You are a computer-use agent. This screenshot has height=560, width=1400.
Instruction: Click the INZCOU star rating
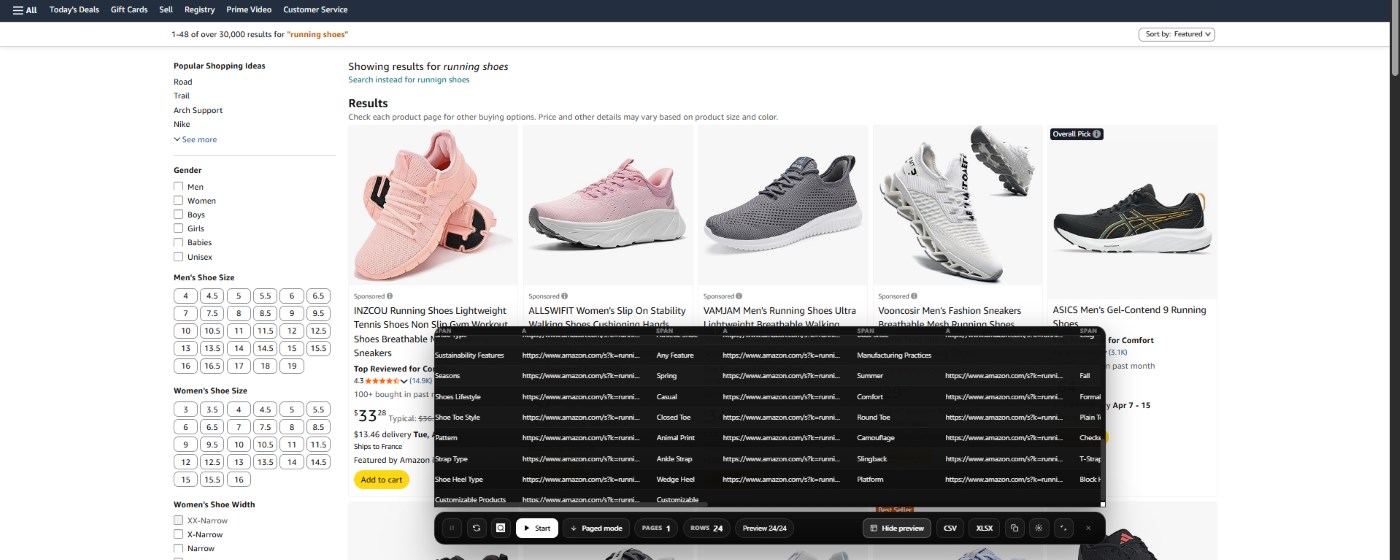pyautogui.click(x=382, y=381)
